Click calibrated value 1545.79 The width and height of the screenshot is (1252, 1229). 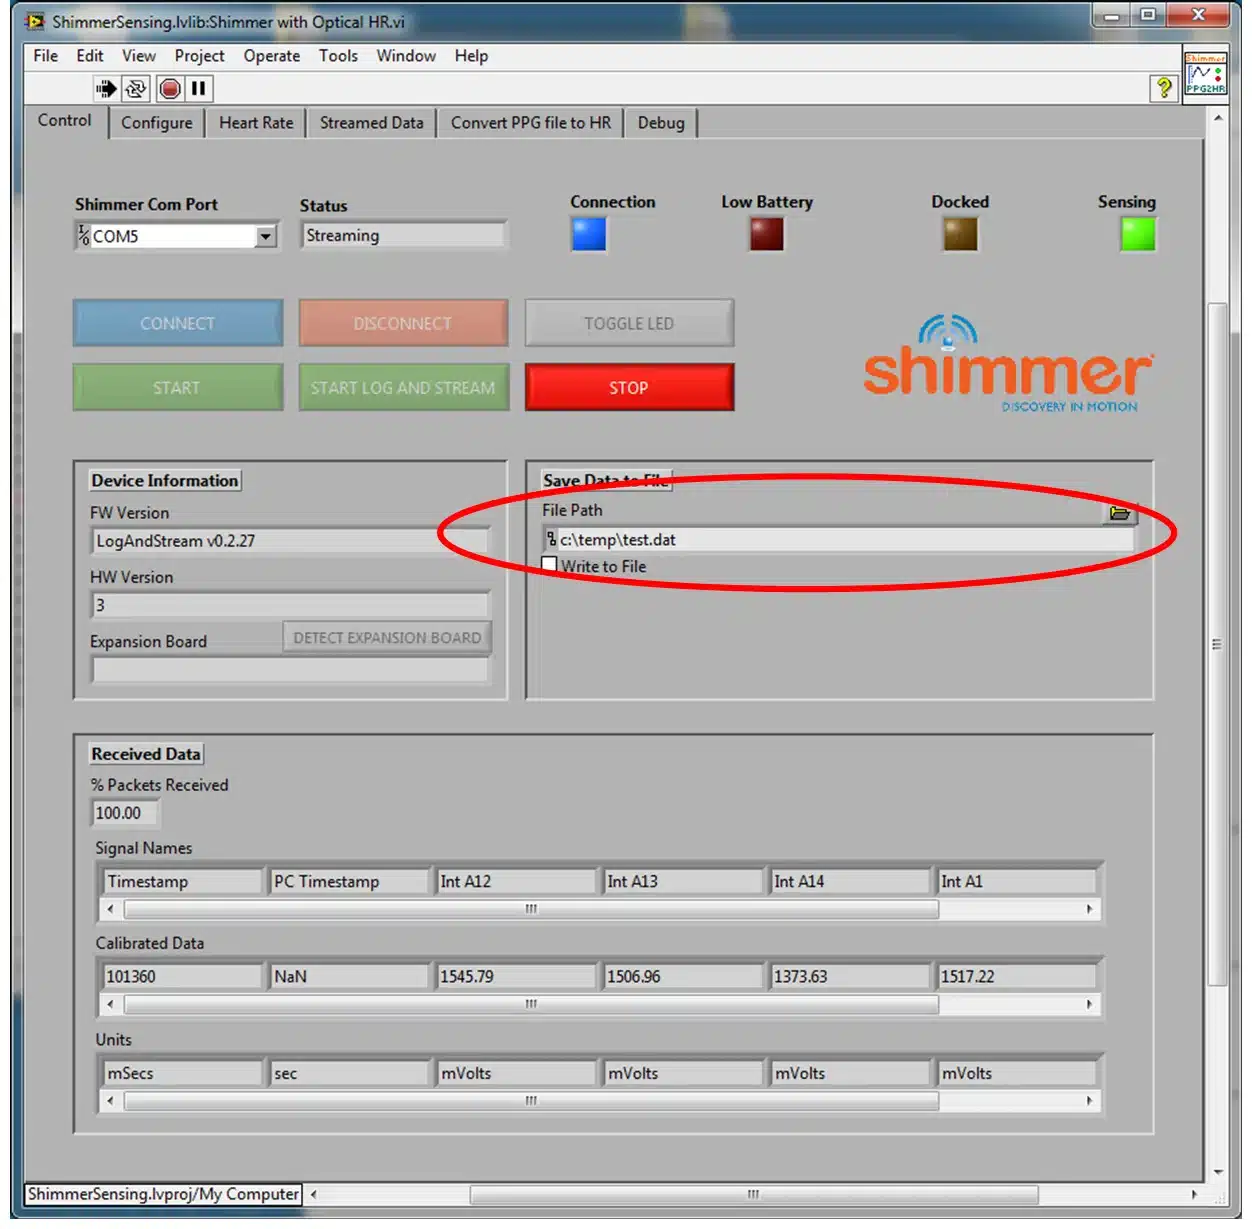click(516, 976)
